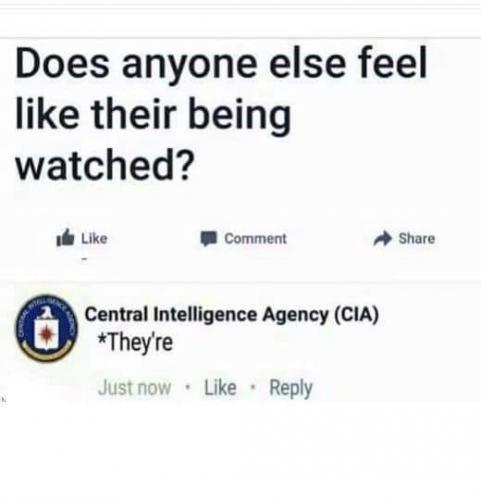Click 'Does anyone else feel' headline line
Viewport: 481px width, 500px height.
pos(221,63)
